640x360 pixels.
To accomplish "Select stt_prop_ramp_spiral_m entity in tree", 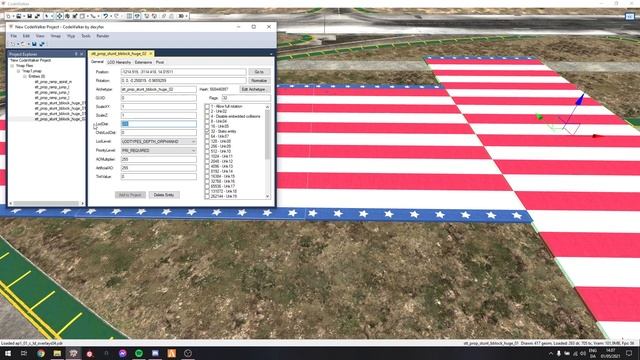I will coord(53,82).
